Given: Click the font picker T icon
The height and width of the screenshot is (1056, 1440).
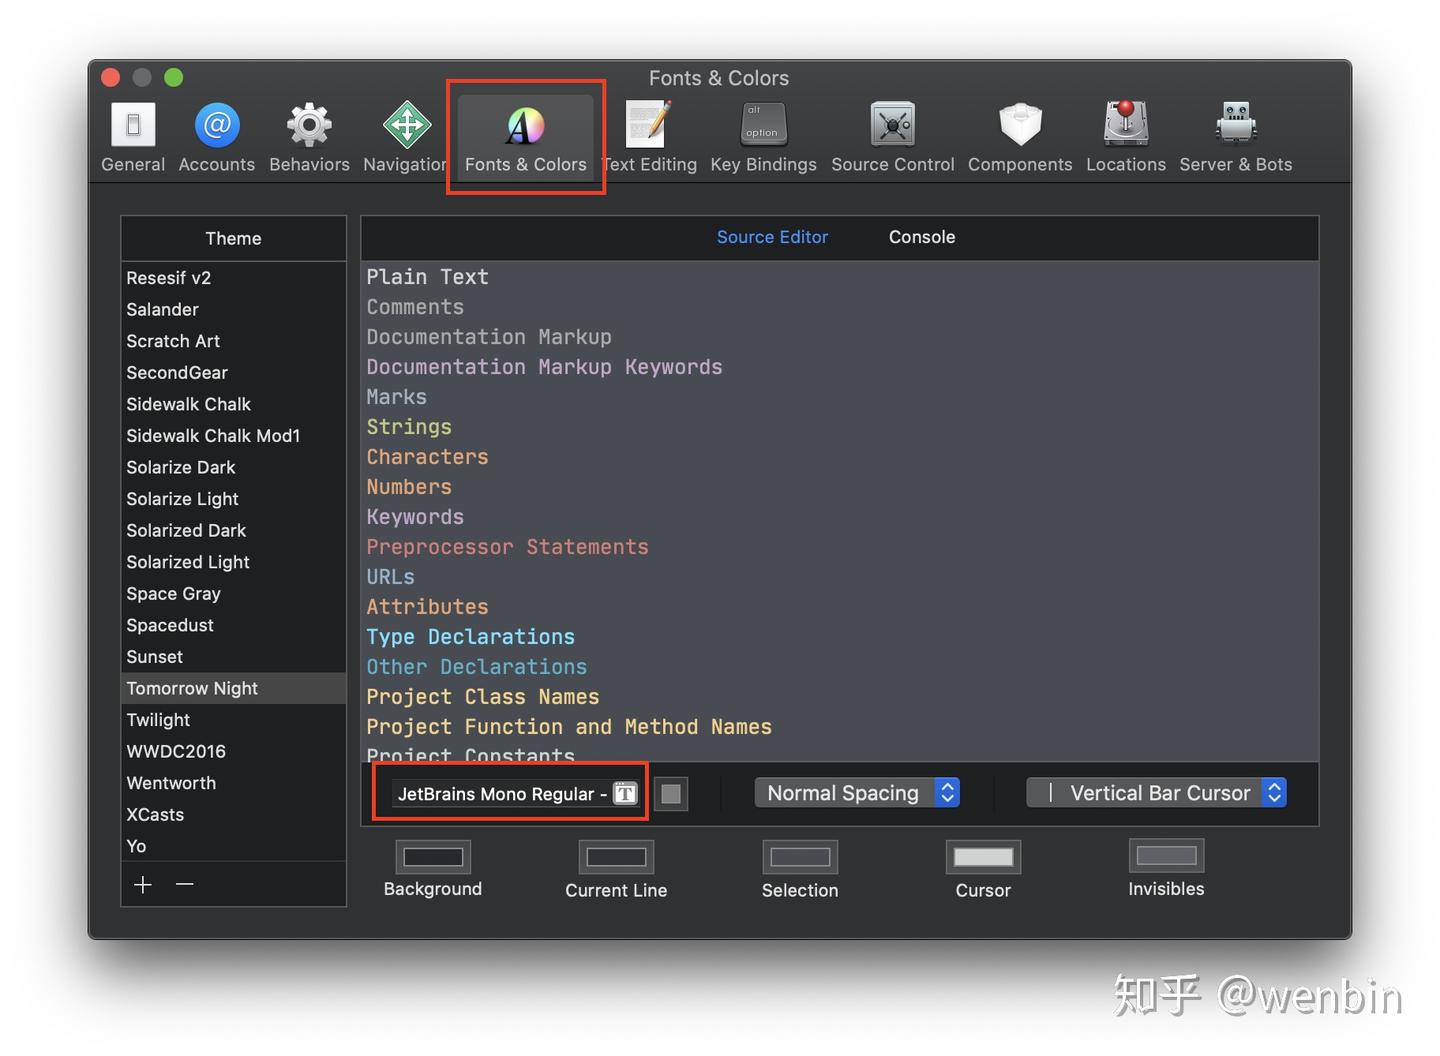Looking at the screenshot, I should (x=625, y=793).
